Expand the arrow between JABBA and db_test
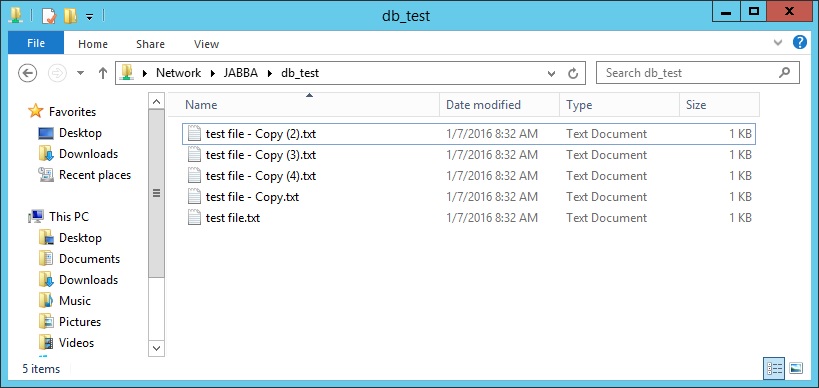 coord(270,73)
